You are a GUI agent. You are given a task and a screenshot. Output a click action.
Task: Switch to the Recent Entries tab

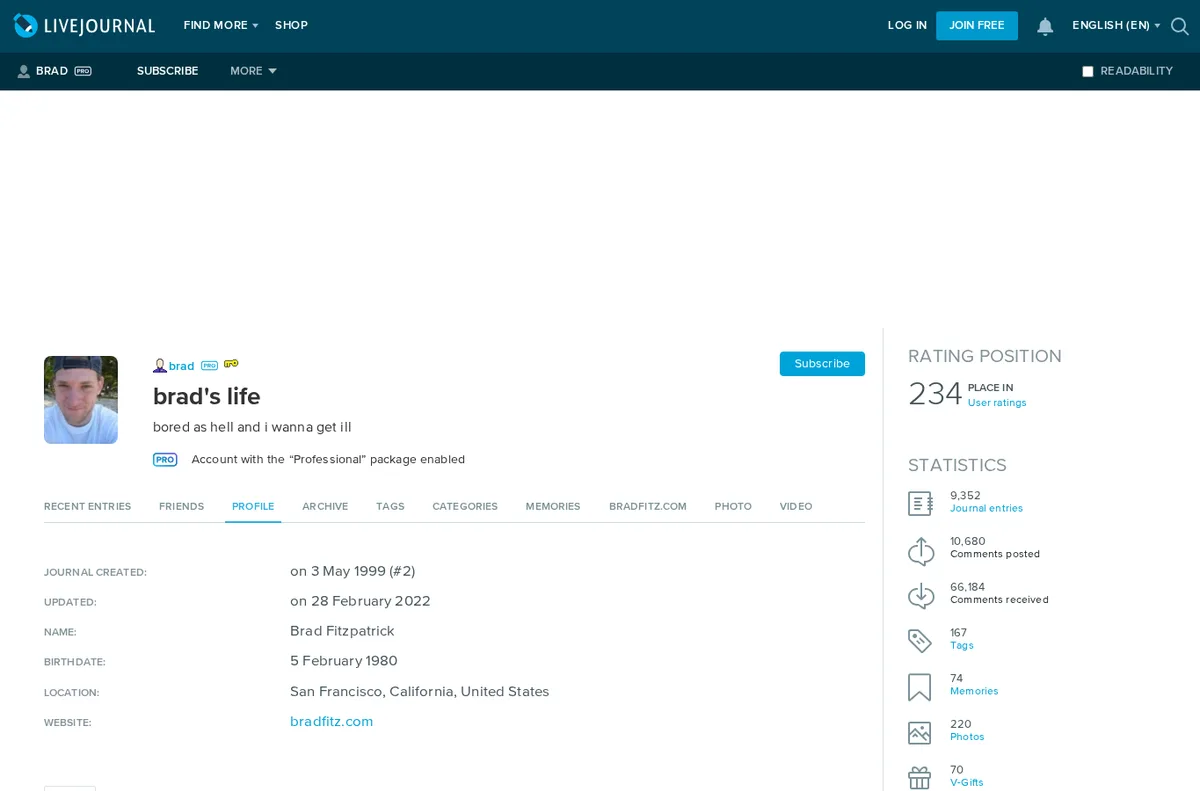click(x=87, y=507)
